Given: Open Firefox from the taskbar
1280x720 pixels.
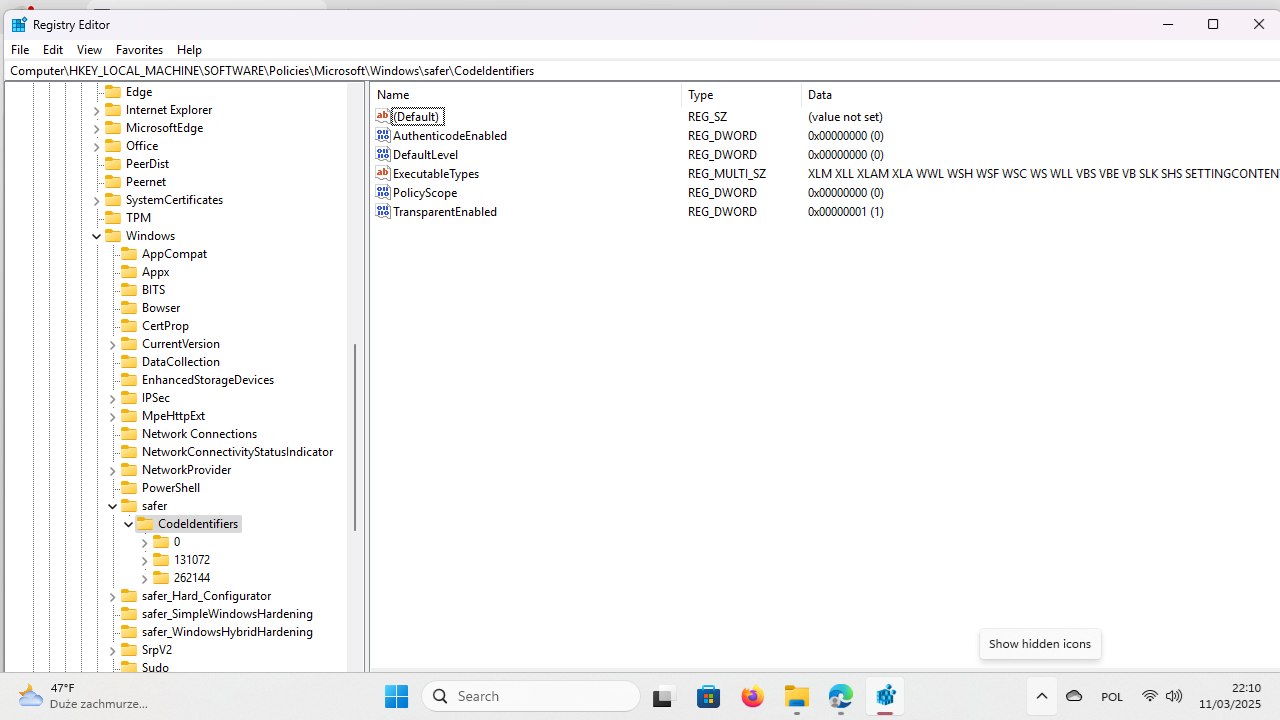Looking at the screenshot, I should tap(752, 696).
